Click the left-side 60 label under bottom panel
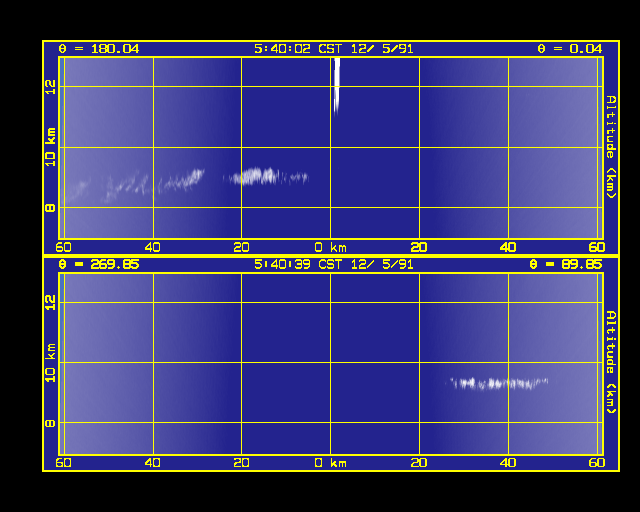The height and width of the screenshot is (512, 640). (x=63, y=463)
